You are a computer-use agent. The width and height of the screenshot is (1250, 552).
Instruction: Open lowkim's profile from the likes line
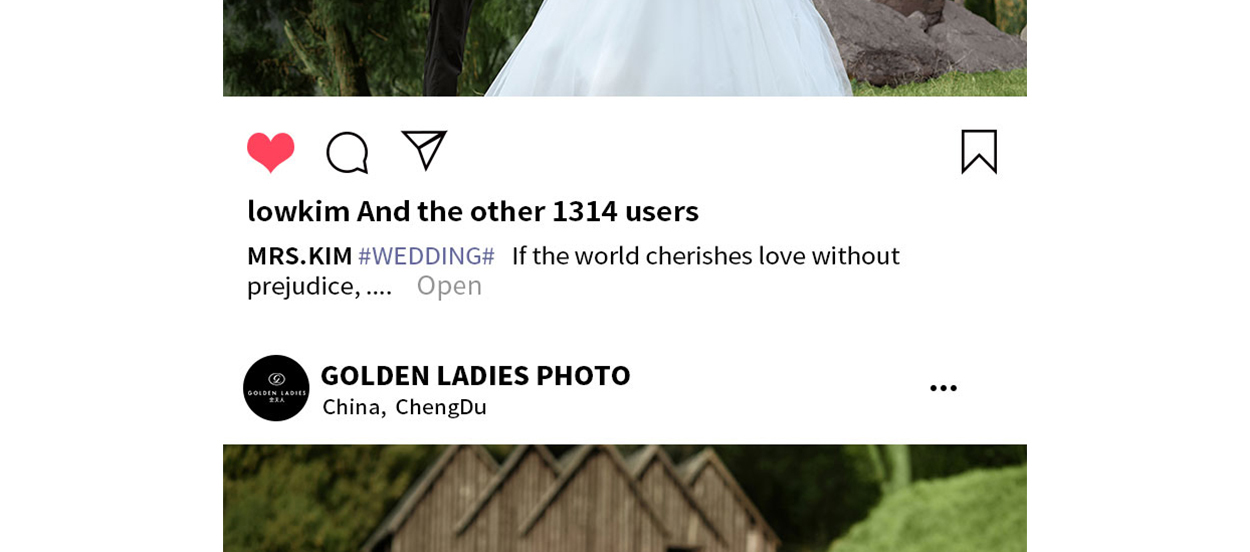point(298,211)
